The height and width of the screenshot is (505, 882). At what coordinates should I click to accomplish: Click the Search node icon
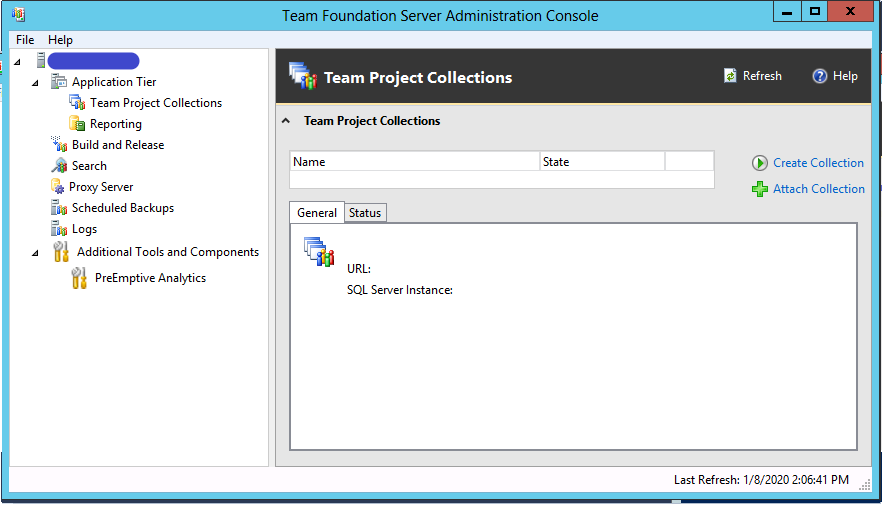pos(58,165)
